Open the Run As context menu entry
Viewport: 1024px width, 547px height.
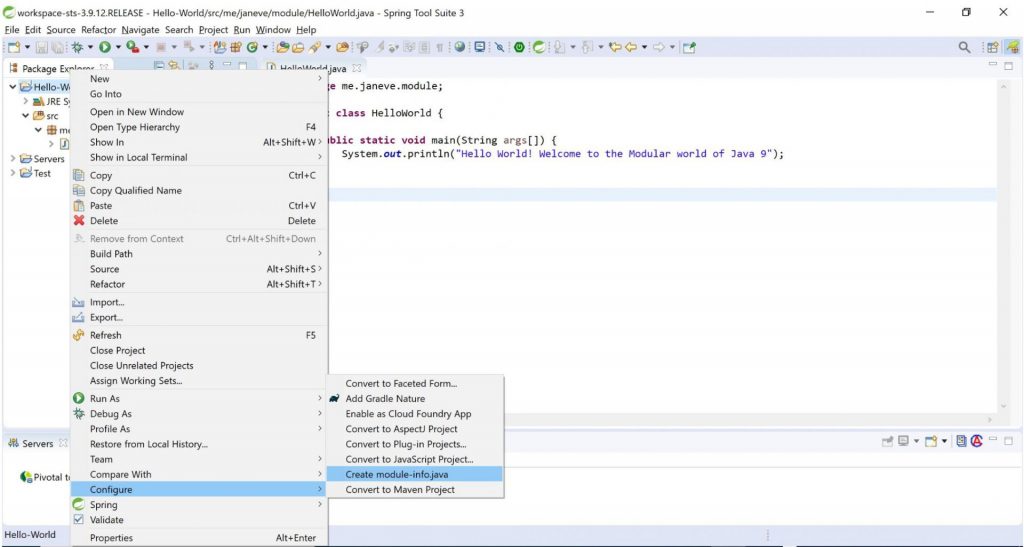click(199, 398)
